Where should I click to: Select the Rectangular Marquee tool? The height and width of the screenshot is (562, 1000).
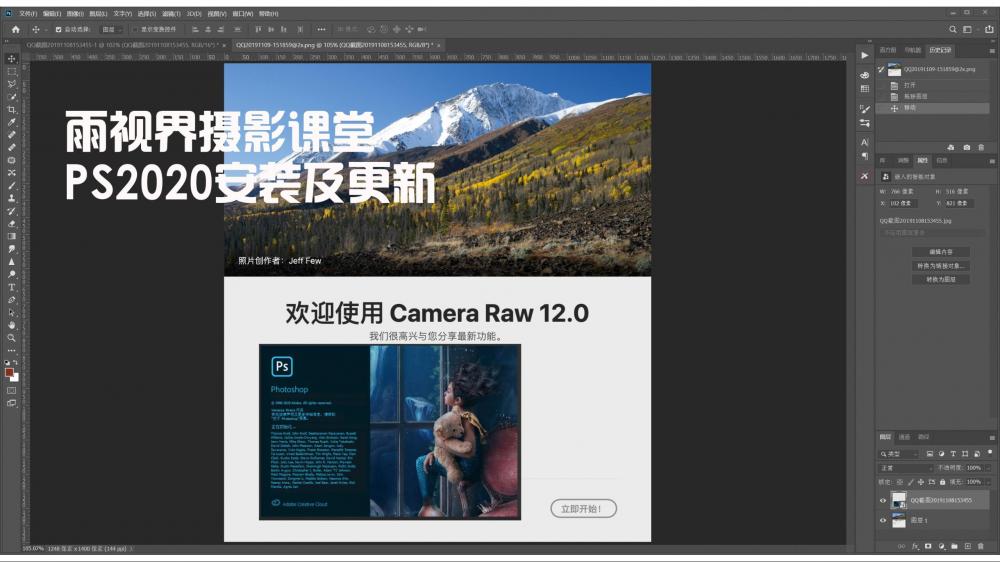coord(11,71)
